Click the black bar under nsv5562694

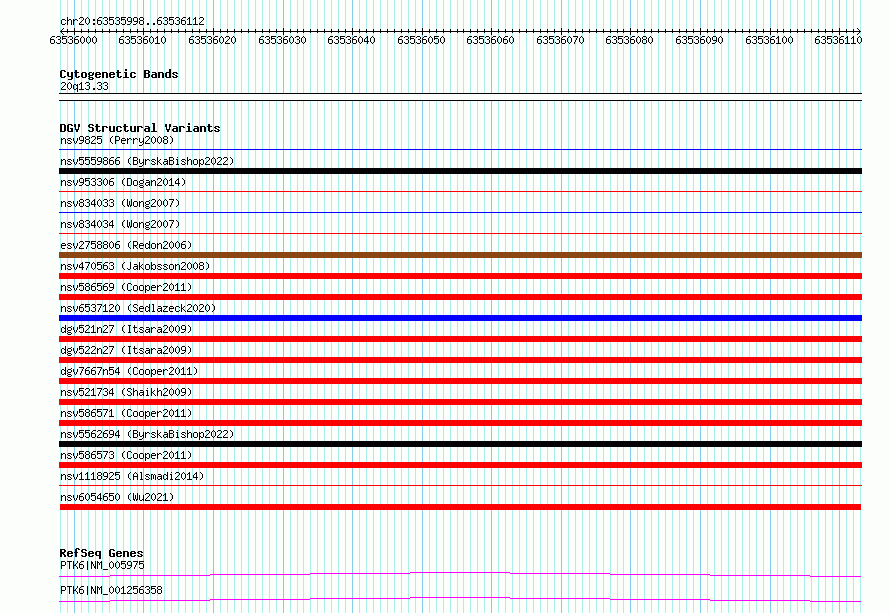click(x=460, y=444)
